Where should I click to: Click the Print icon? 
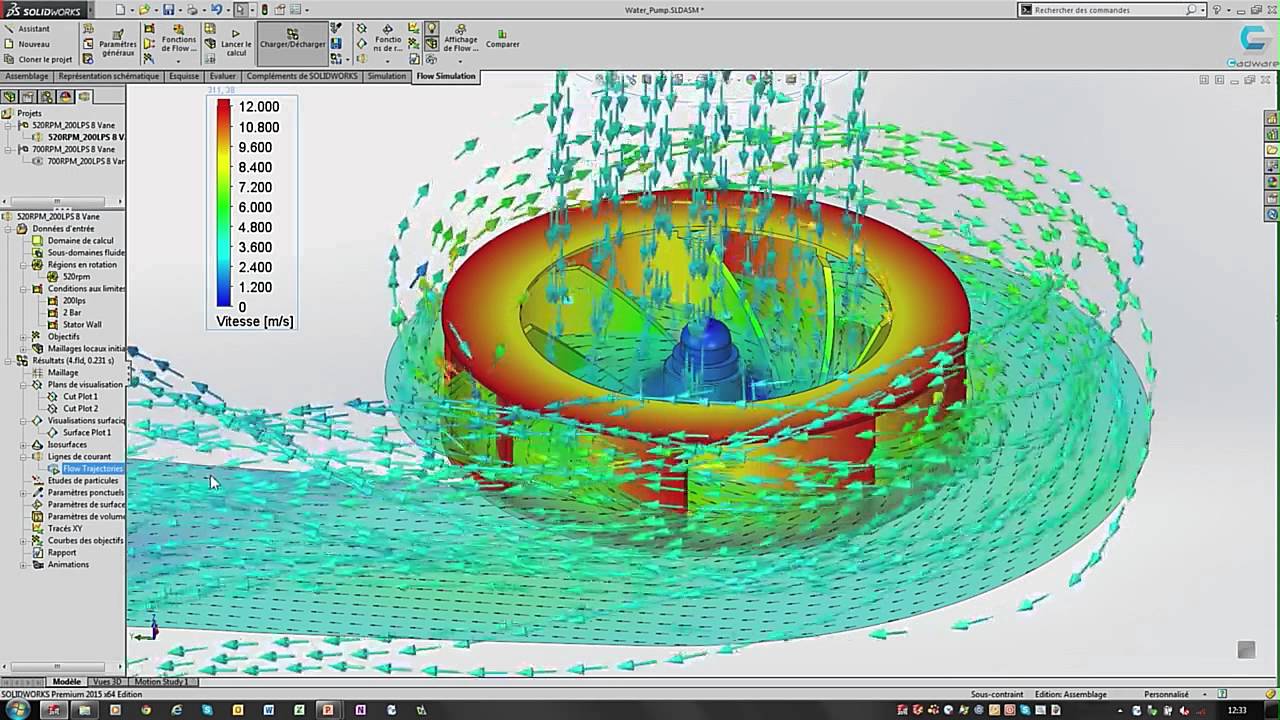192,10
